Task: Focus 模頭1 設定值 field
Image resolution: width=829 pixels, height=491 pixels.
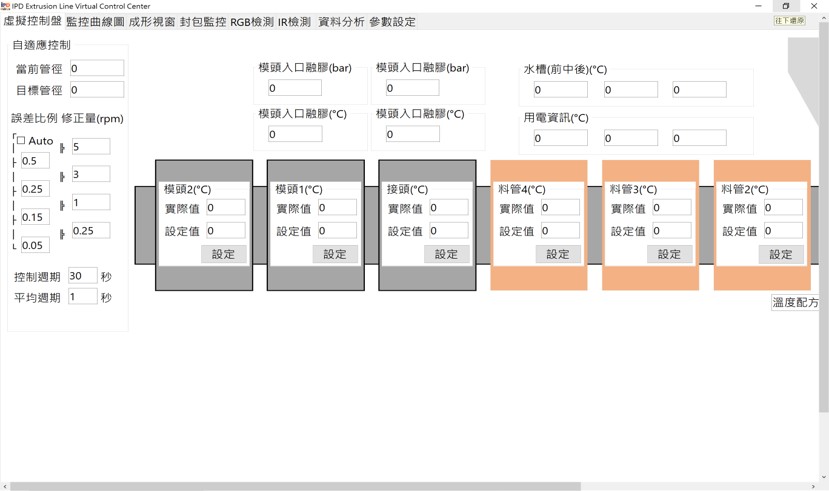Action: pos(337,230)
